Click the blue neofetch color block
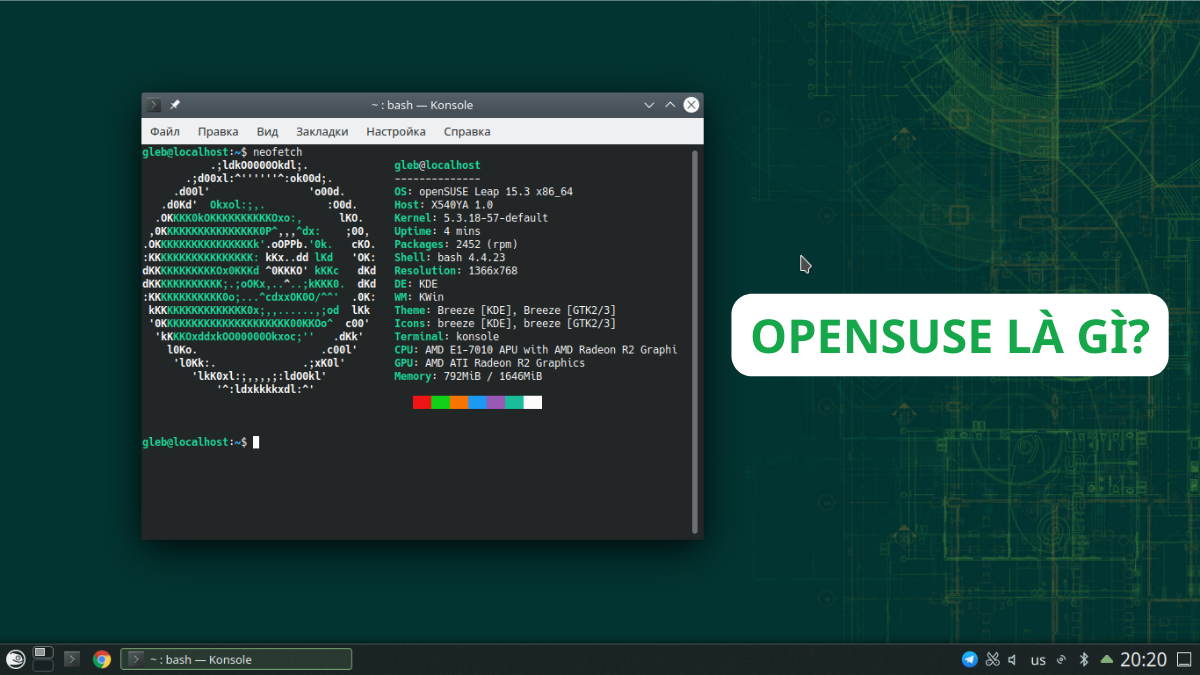The width and height of the screenshot is (1200, 675). coord(478,402)
